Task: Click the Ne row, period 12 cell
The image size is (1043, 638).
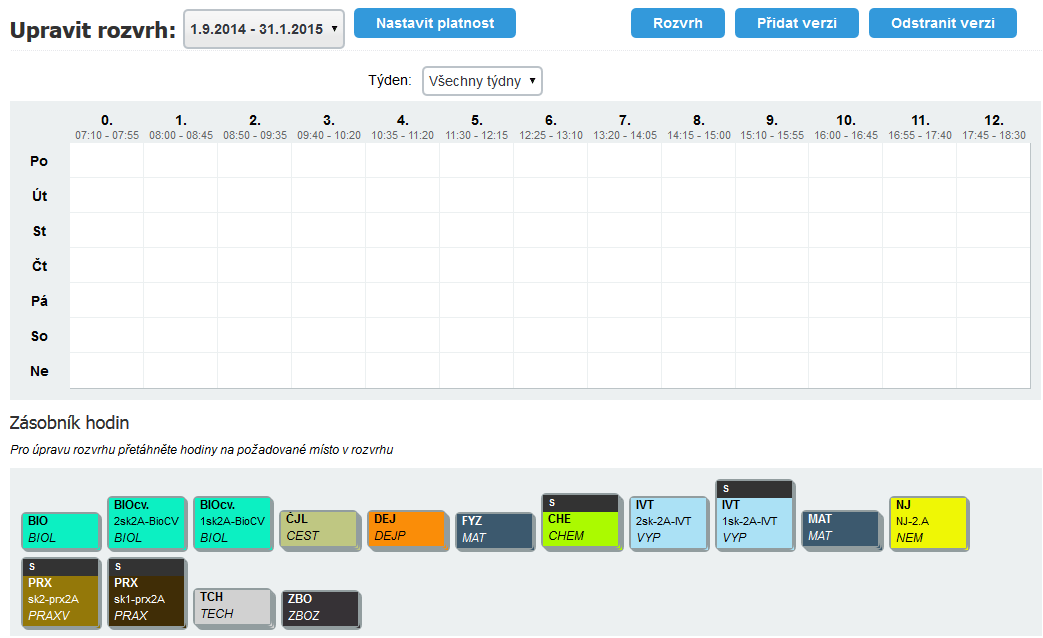Action: pyautogui.click(x=994, y=371)
